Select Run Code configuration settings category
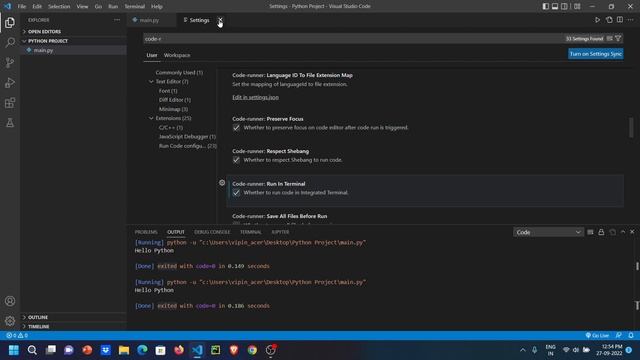The image size is (640, 360). pyautogui.click(x=187, y=146)
